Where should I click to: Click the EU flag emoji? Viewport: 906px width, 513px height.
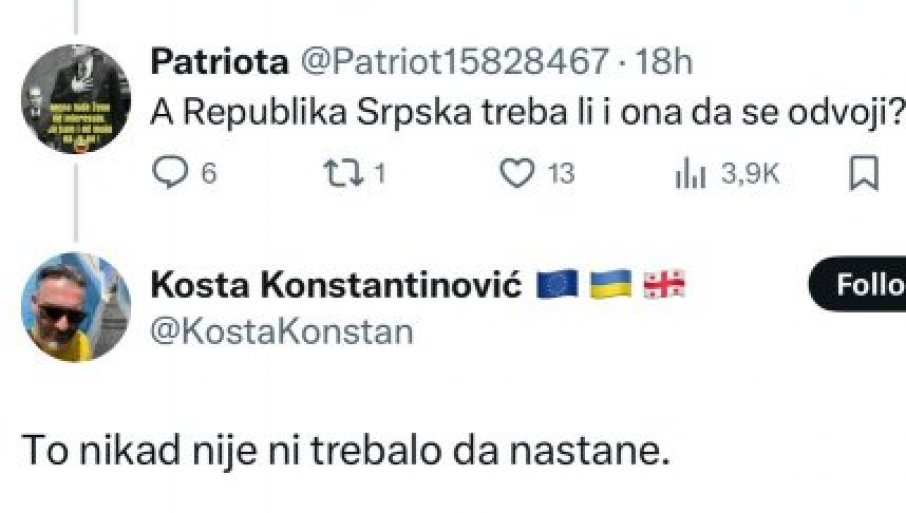tap(559, 286)
